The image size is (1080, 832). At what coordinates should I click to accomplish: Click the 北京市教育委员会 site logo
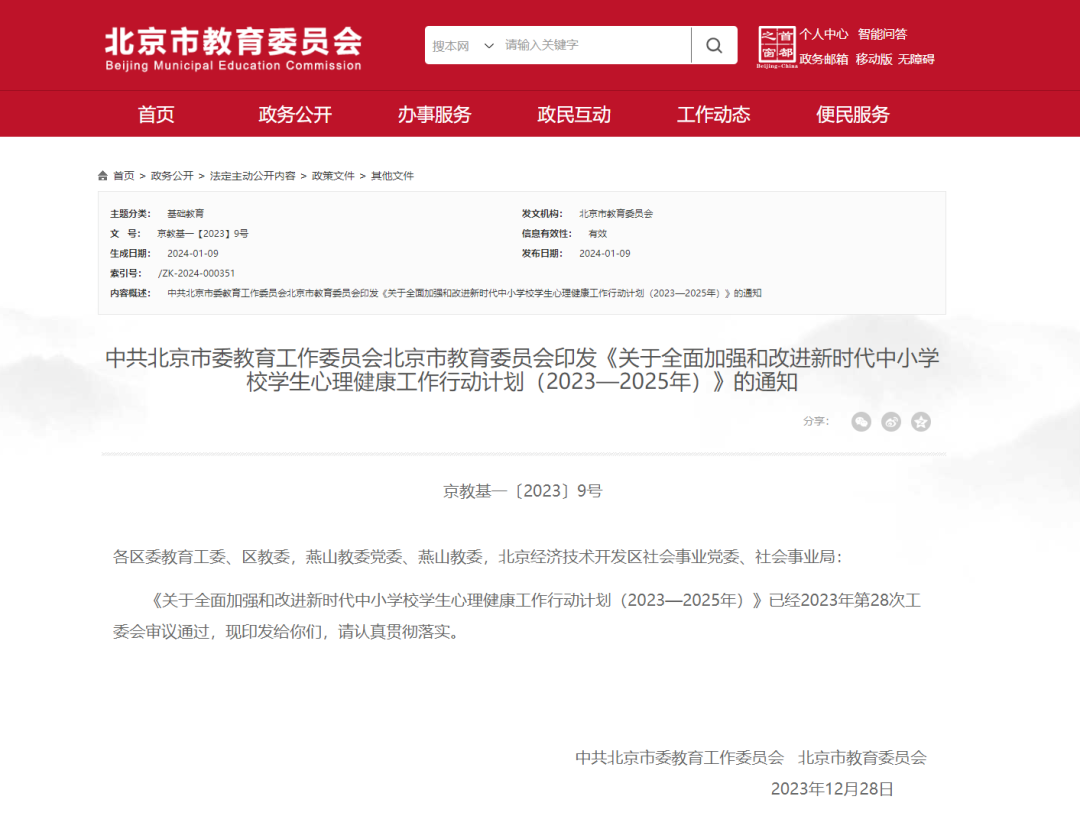(233, 49)
